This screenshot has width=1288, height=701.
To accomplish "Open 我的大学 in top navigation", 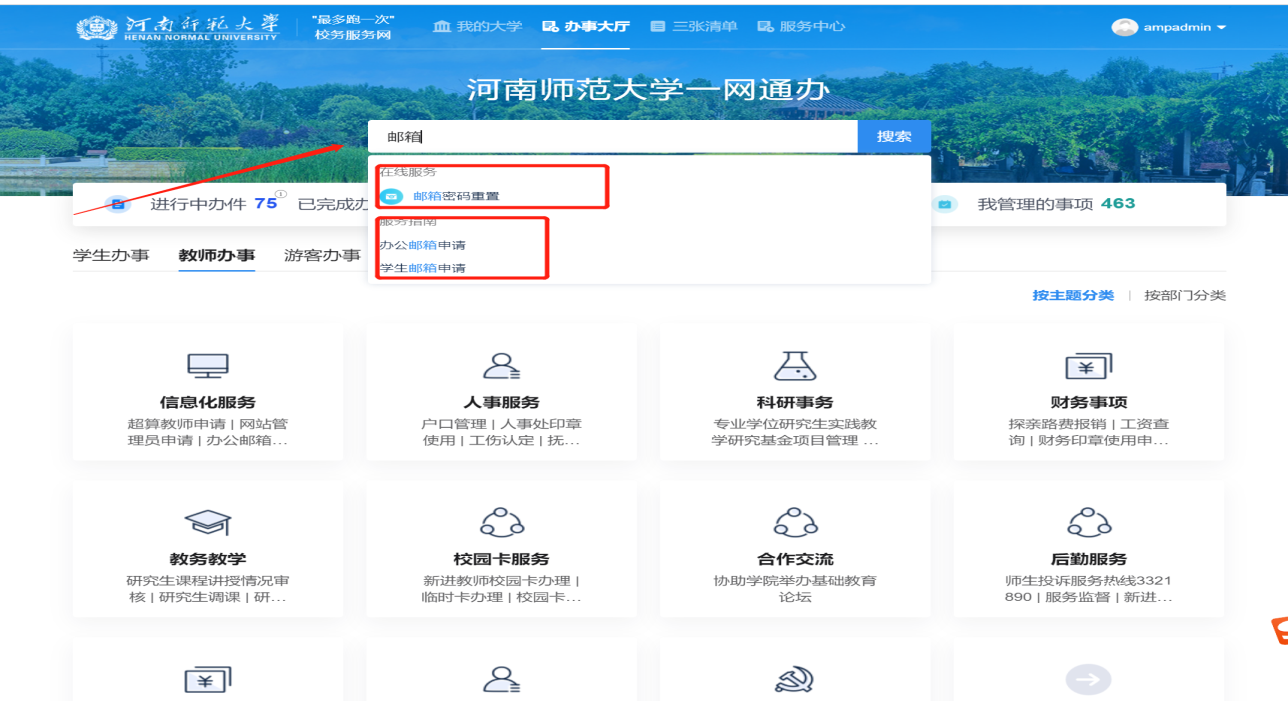I will (x=478, y=26).
